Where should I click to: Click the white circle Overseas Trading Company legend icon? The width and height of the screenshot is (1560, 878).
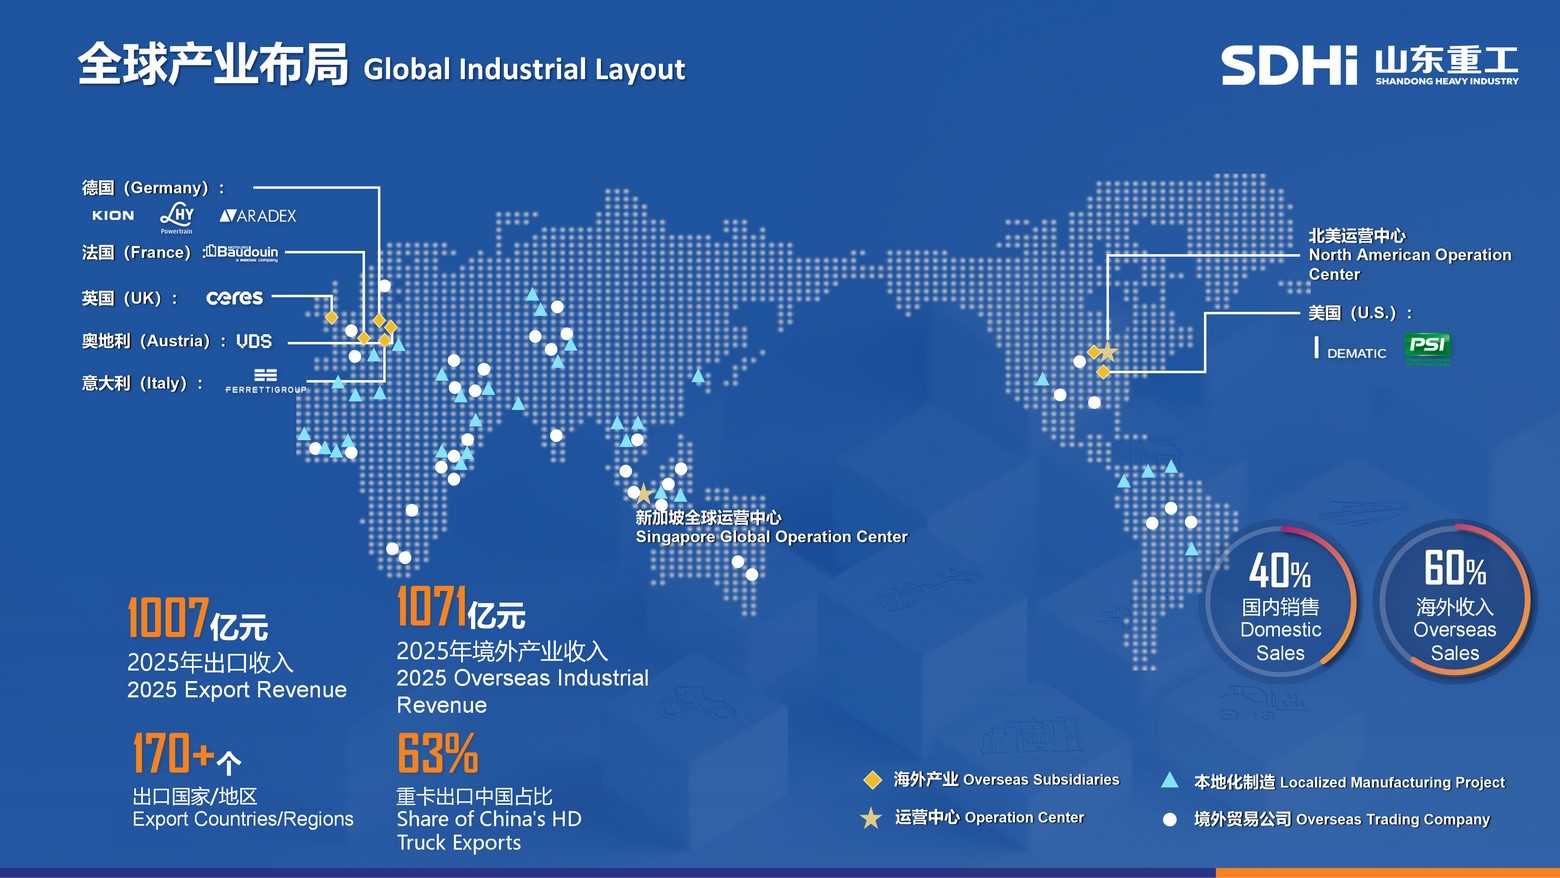1169,819
